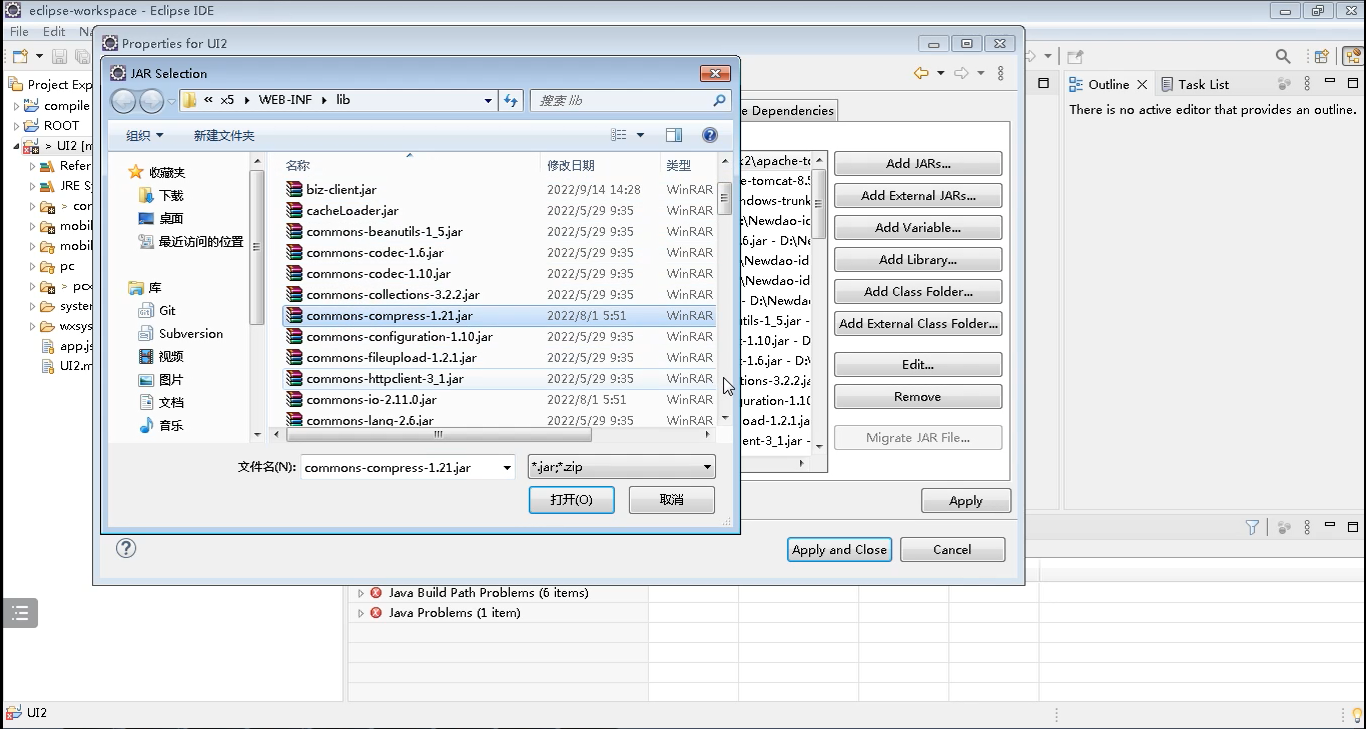
Task: Click the 取消 cancel button in JAR Selection
Action: click(672, 500)
